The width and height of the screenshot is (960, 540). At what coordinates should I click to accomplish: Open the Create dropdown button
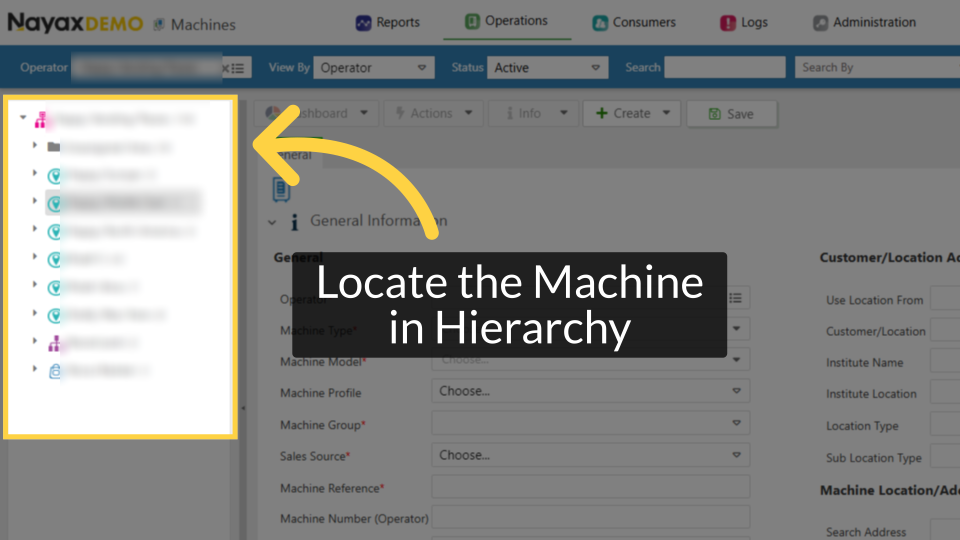631,113
